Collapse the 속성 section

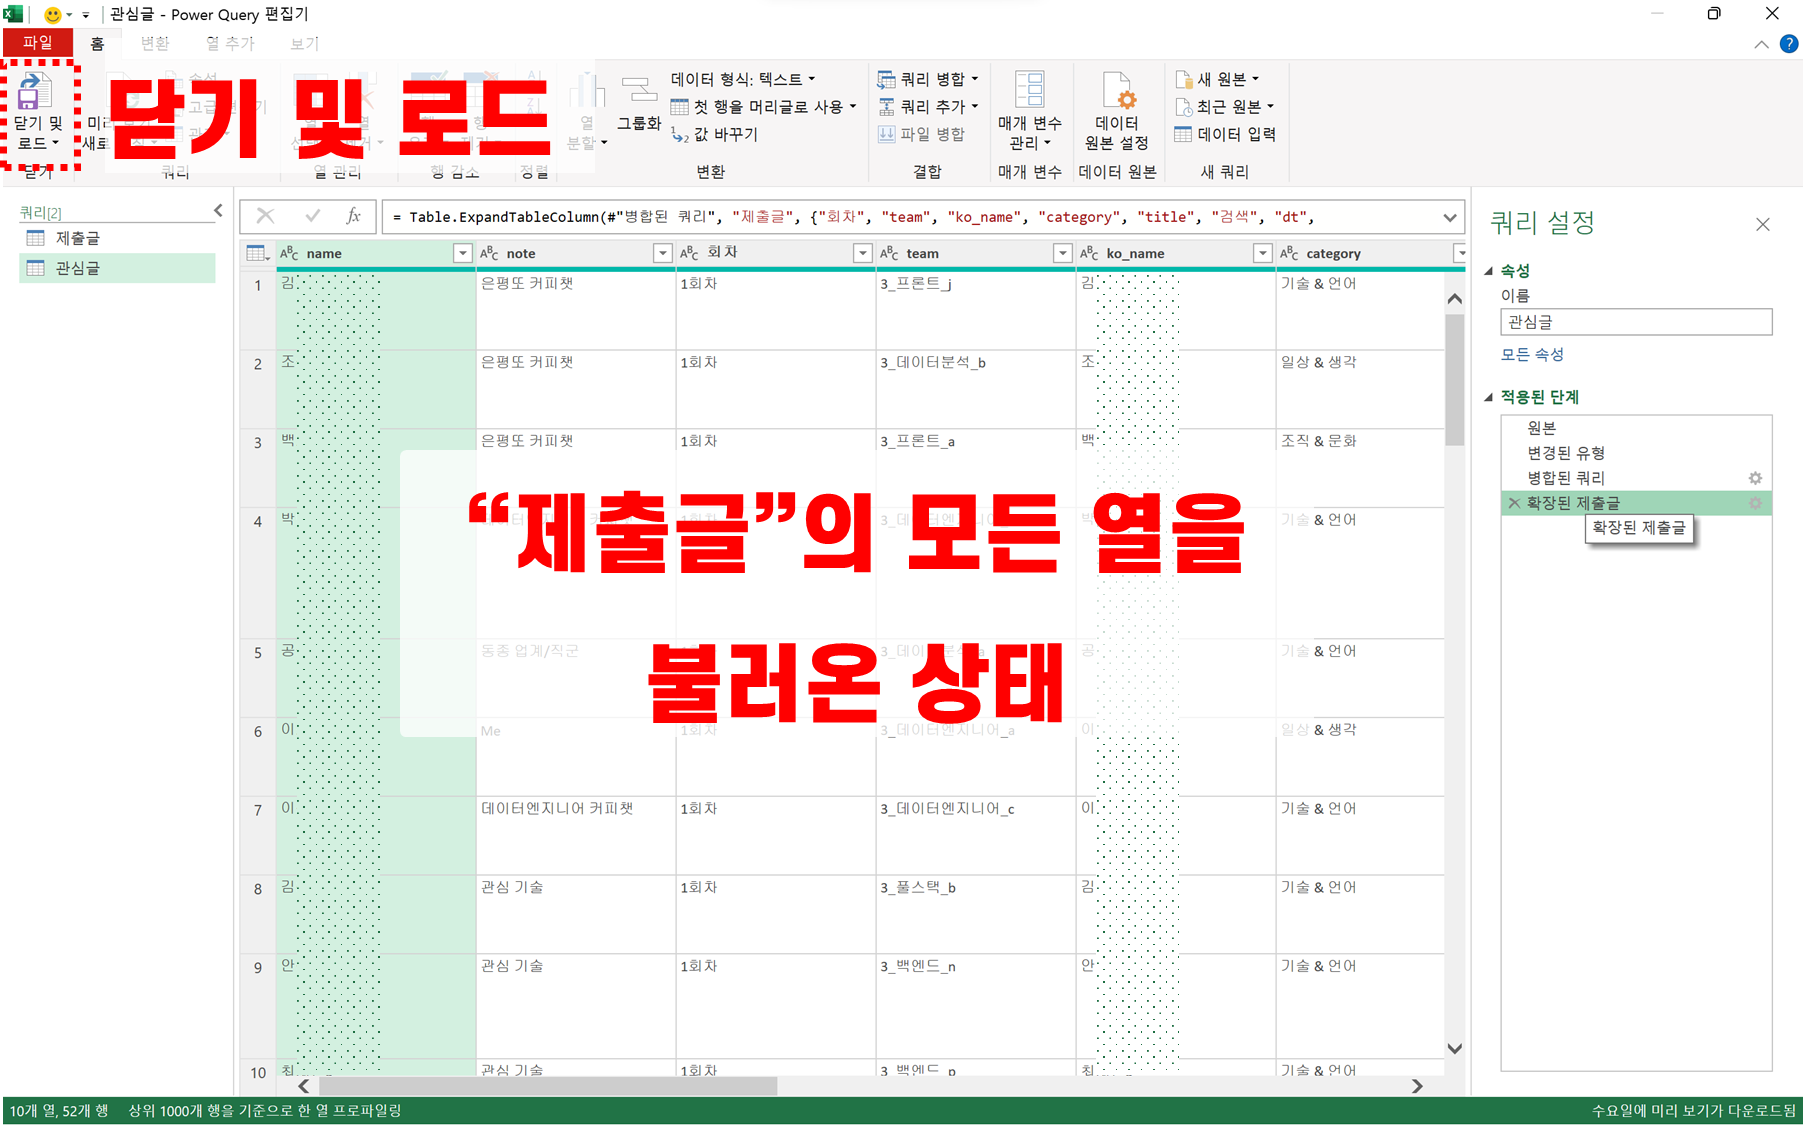1488,271
